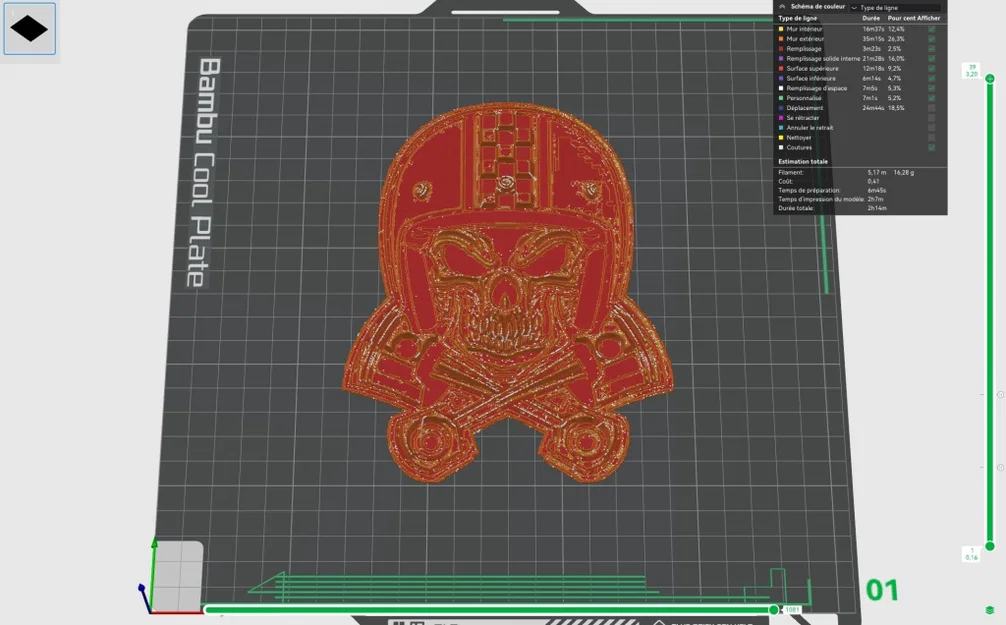Click the Durée column header
The width and height of the screenshot is (1006, 625).
click(871, 19)
